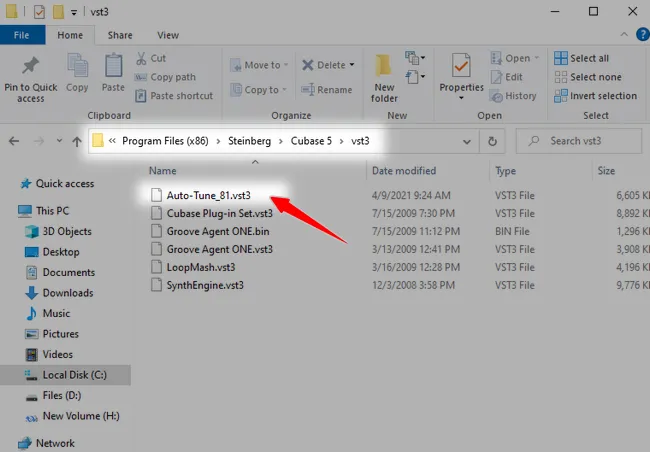Open the address bar history dropdown
Image resolution: width=650 pixels, height=452 pixels.
pos(466,141)
